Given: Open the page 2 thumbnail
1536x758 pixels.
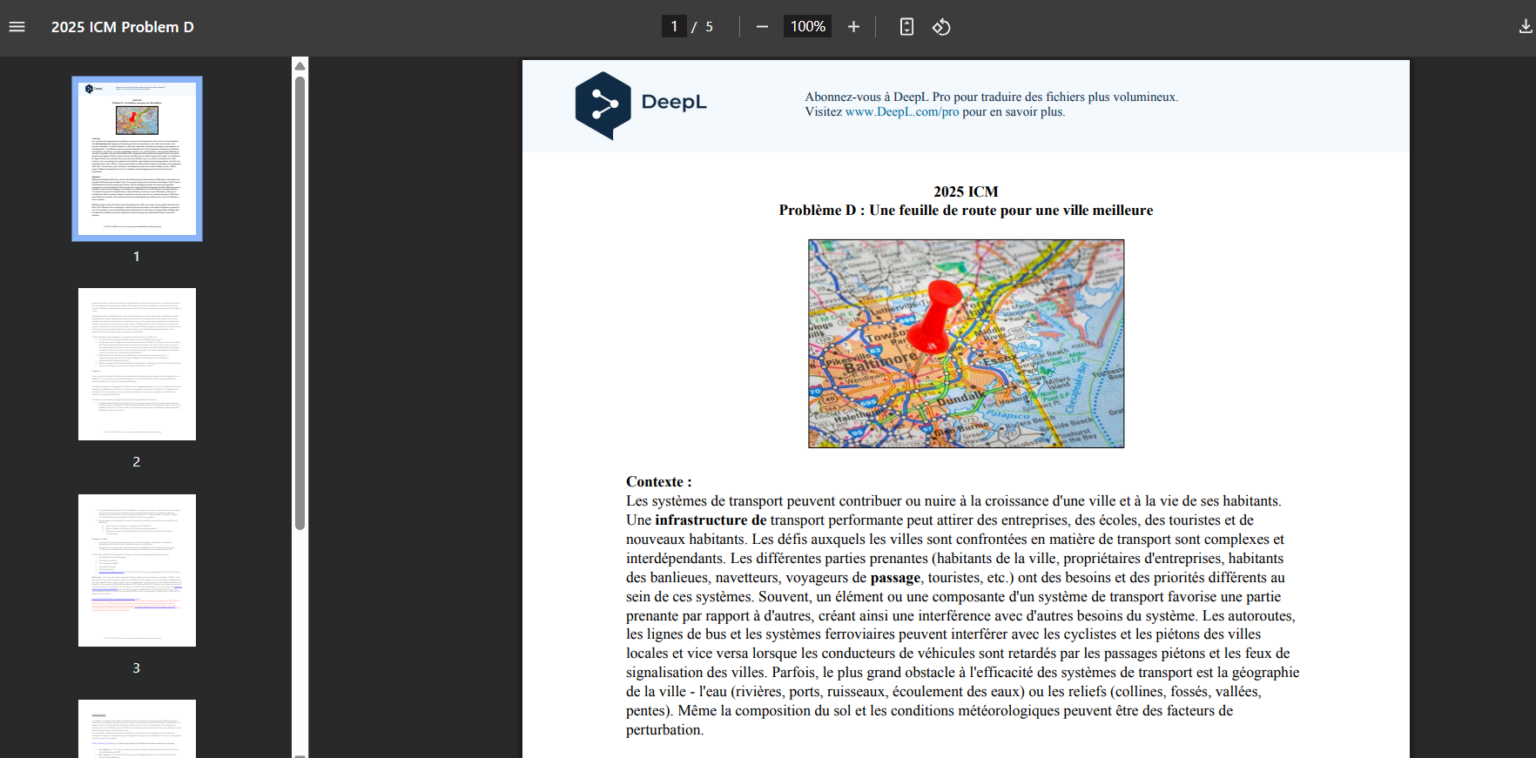Looking at the screenshot, I should pyautogui.click(x=137, y=364).
